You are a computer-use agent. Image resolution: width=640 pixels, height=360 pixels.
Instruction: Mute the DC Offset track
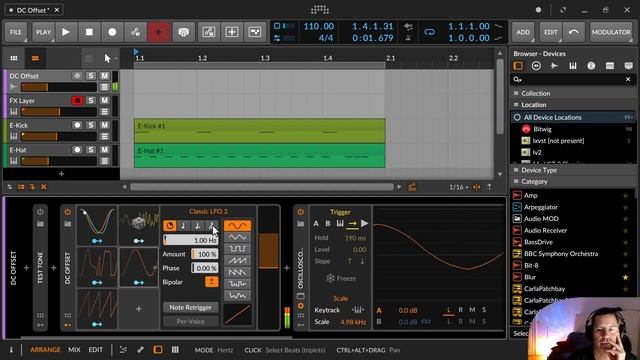(104, 76)
